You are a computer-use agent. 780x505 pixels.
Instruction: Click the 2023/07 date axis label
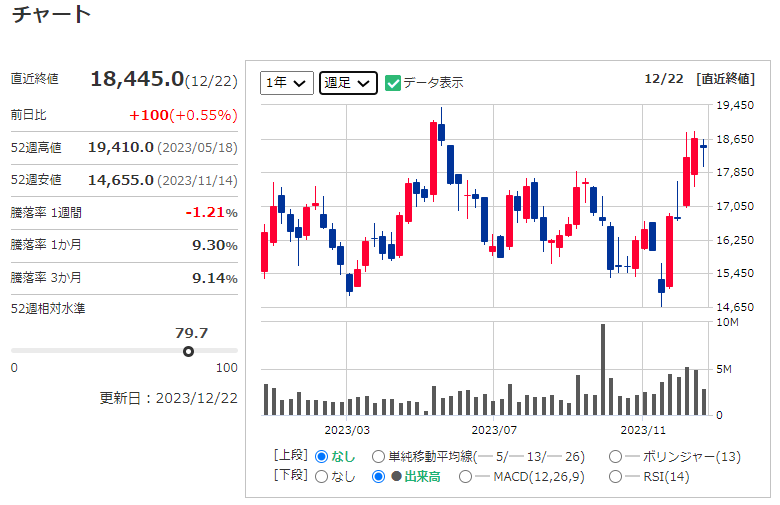coord(493,430)
